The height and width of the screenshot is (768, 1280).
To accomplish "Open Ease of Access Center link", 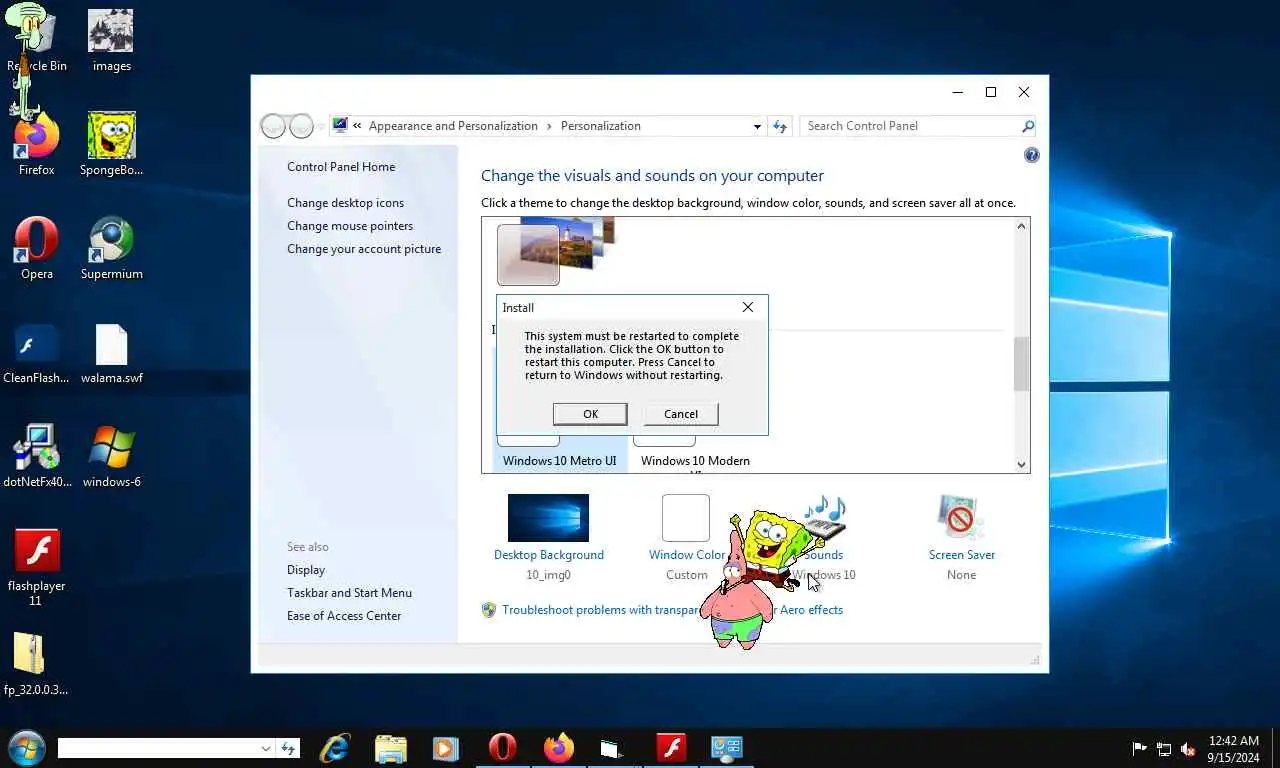I will coord(344,616).
